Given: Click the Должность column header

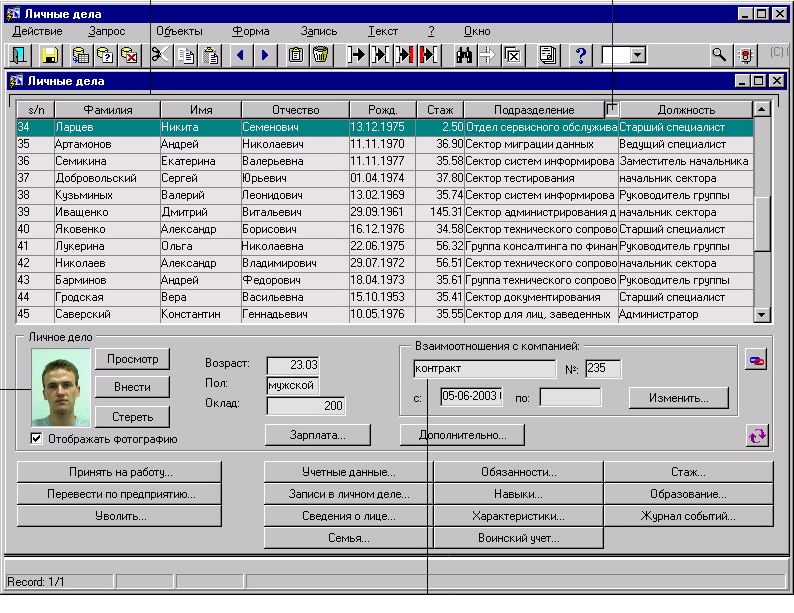Looking at the screenshot, I should pos(686,109).
